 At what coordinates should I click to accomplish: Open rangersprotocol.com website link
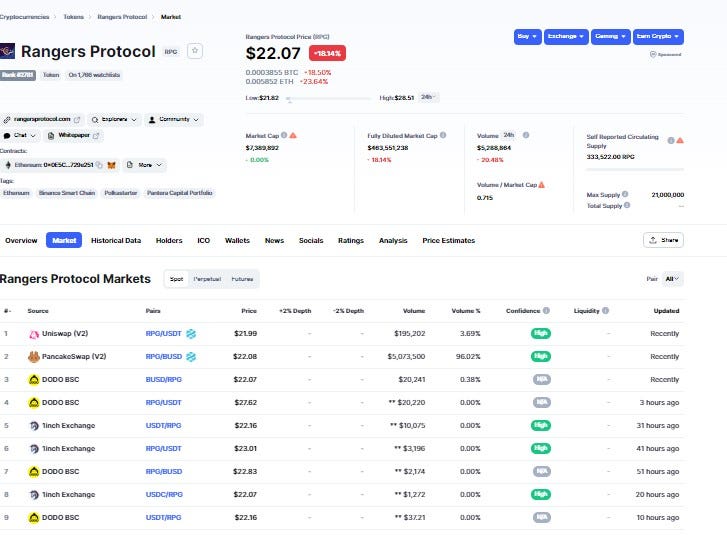coord(42,120)
